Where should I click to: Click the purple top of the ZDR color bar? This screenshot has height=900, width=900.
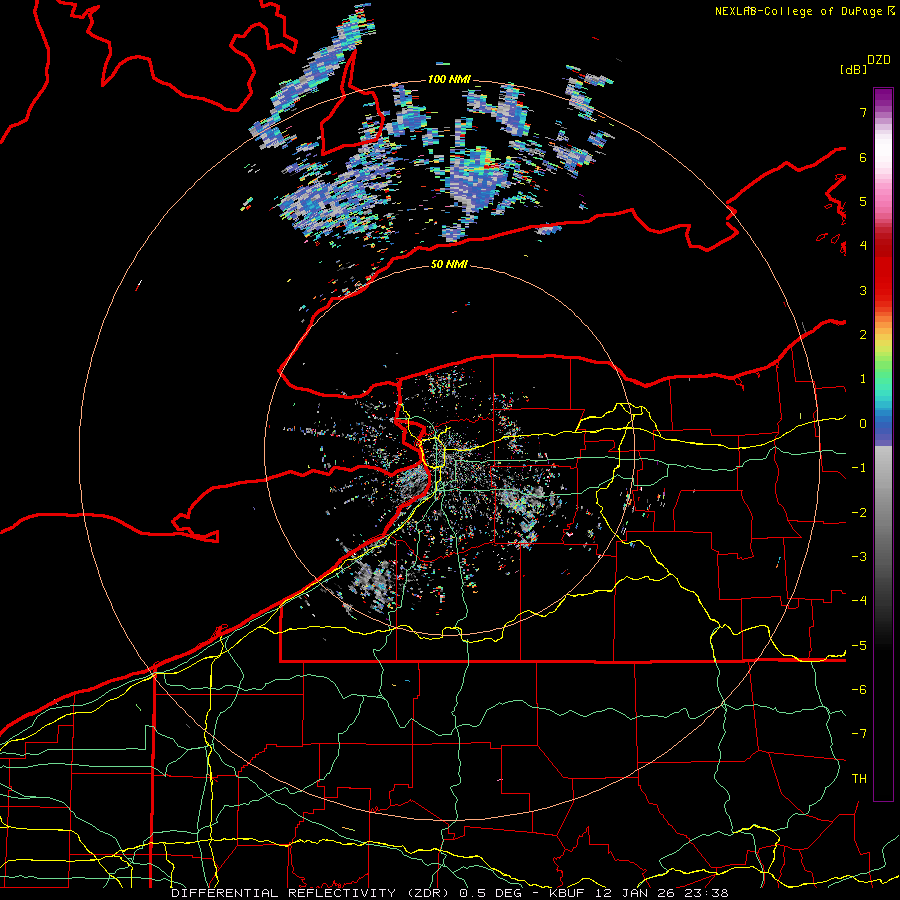(883, 98)
